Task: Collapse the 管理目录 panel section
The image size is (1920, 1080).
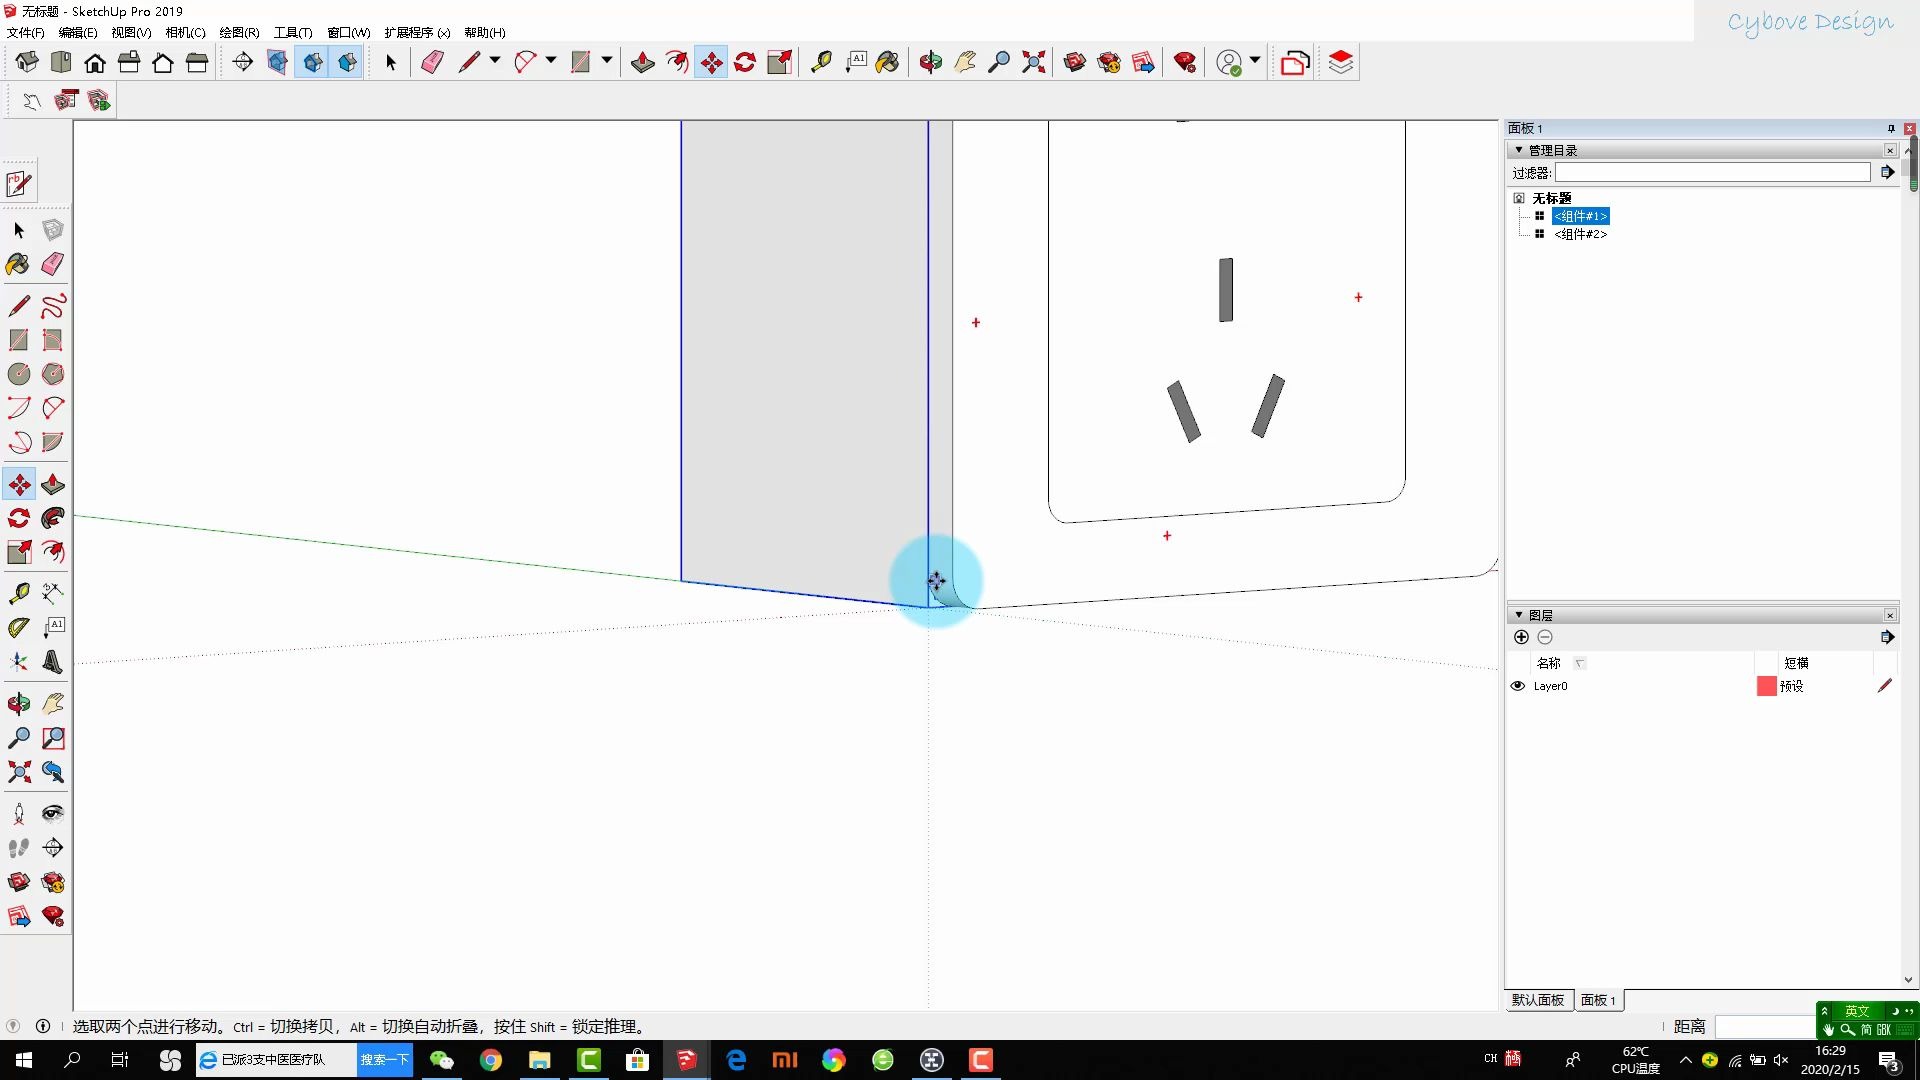Action: [1519, 150]
